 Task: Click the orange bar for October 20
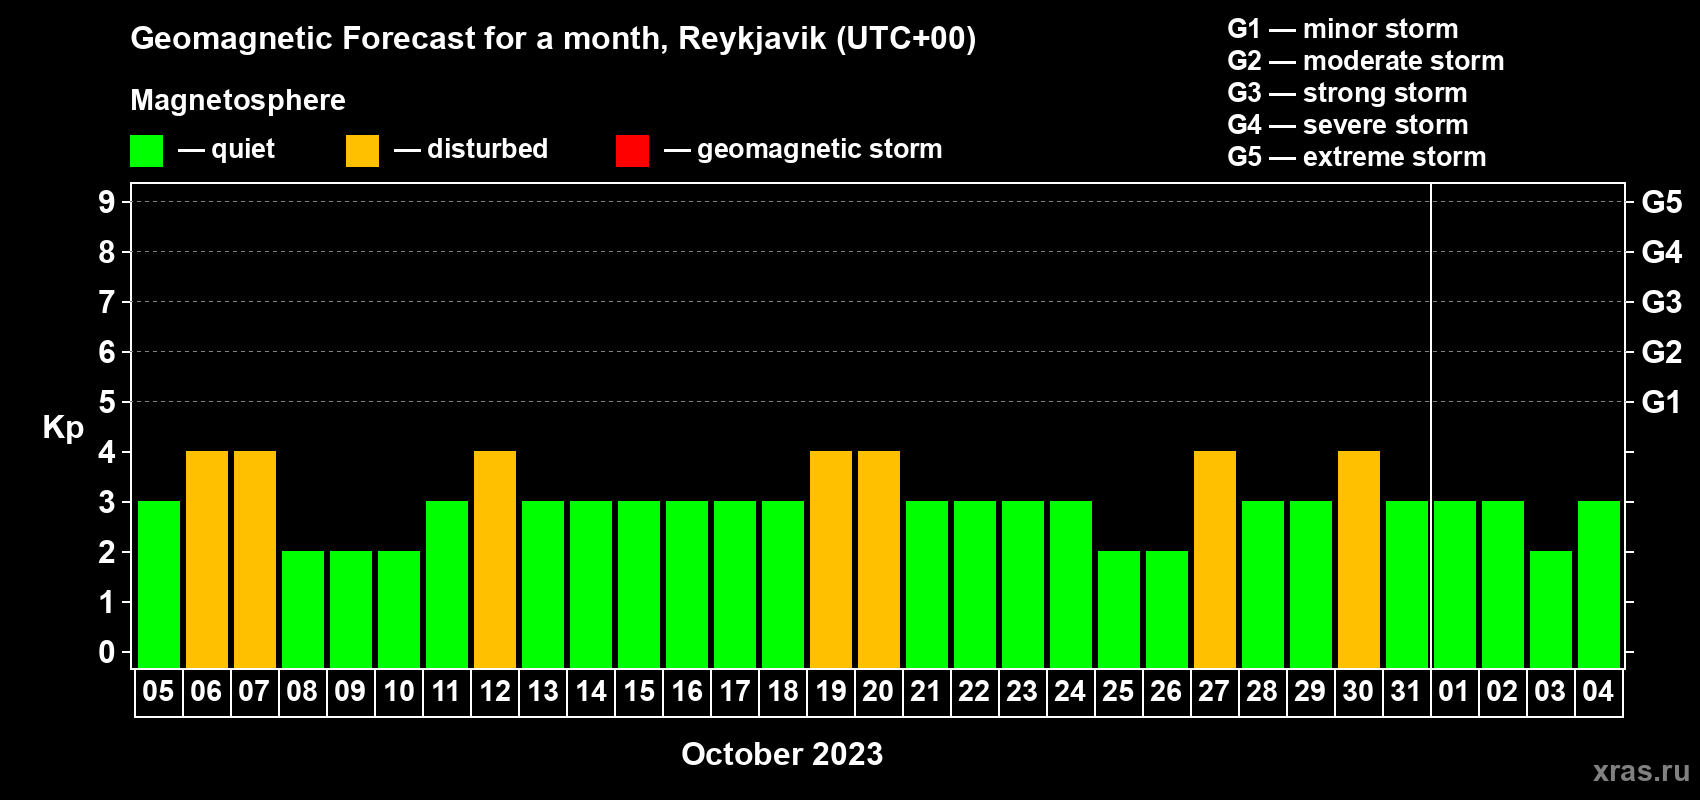pyautogui.click(x=879, y=559)
